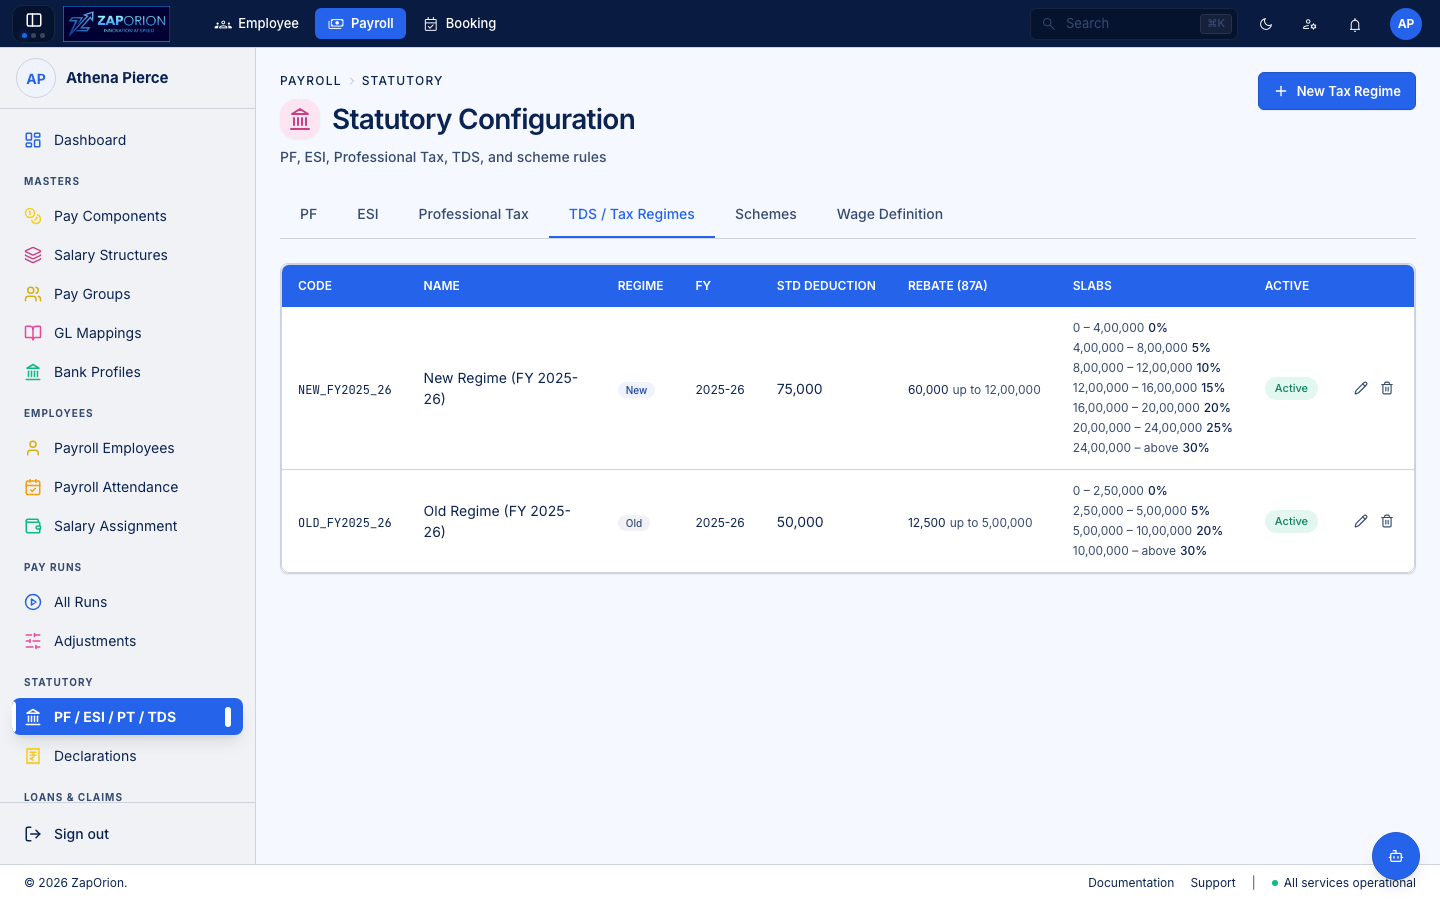Viewport: 1440px width, 900px height.
Task: Switch to the ESI tab
Action: pyautogui.click(x=368, y=214)
